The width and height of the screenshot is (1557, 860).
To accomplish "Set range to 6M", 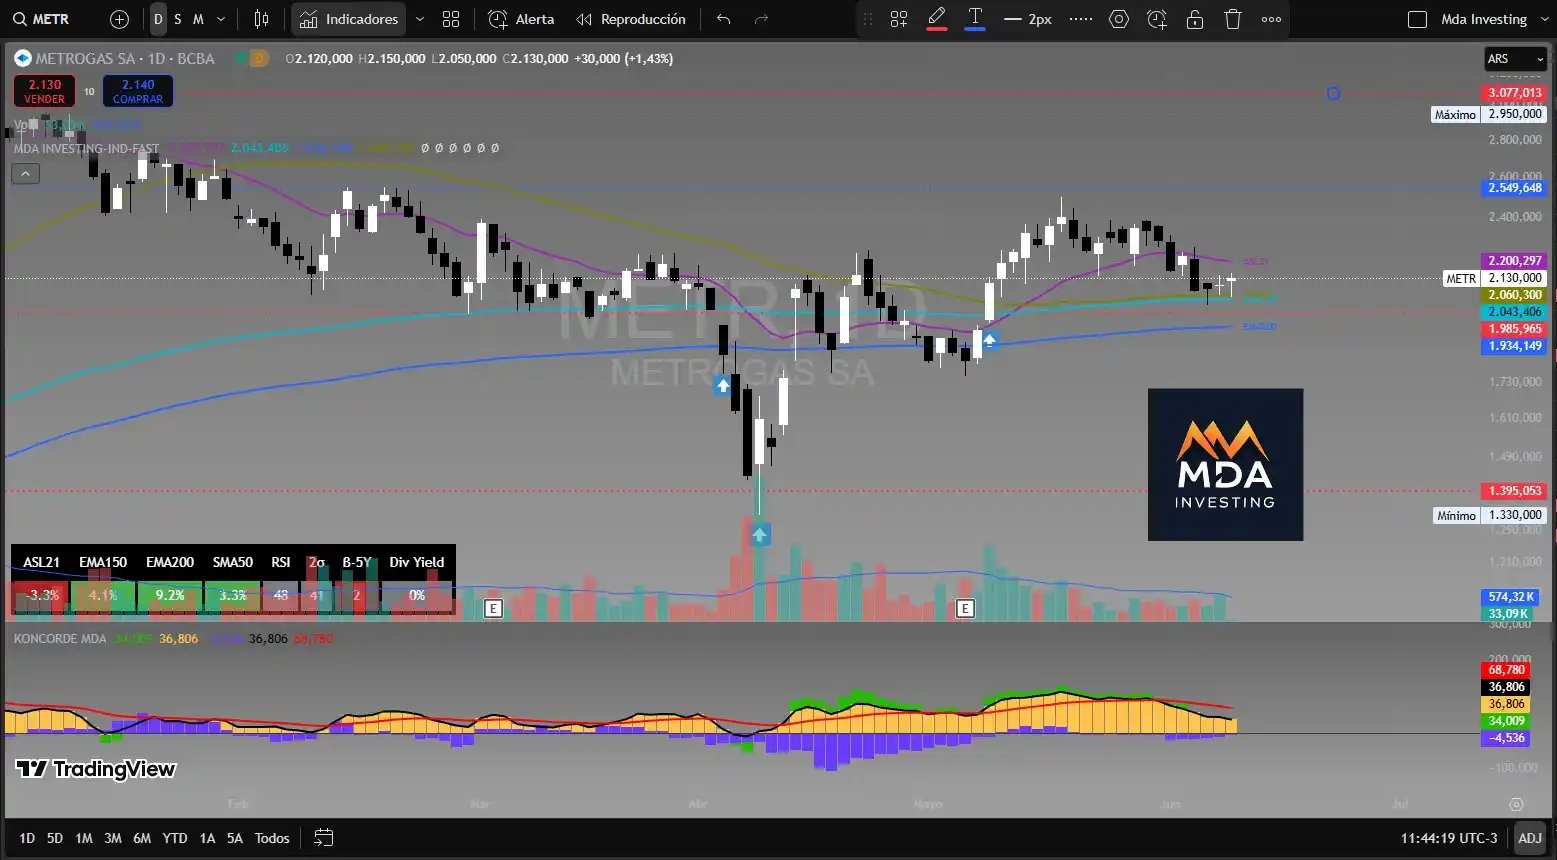I will coord(142,838).
